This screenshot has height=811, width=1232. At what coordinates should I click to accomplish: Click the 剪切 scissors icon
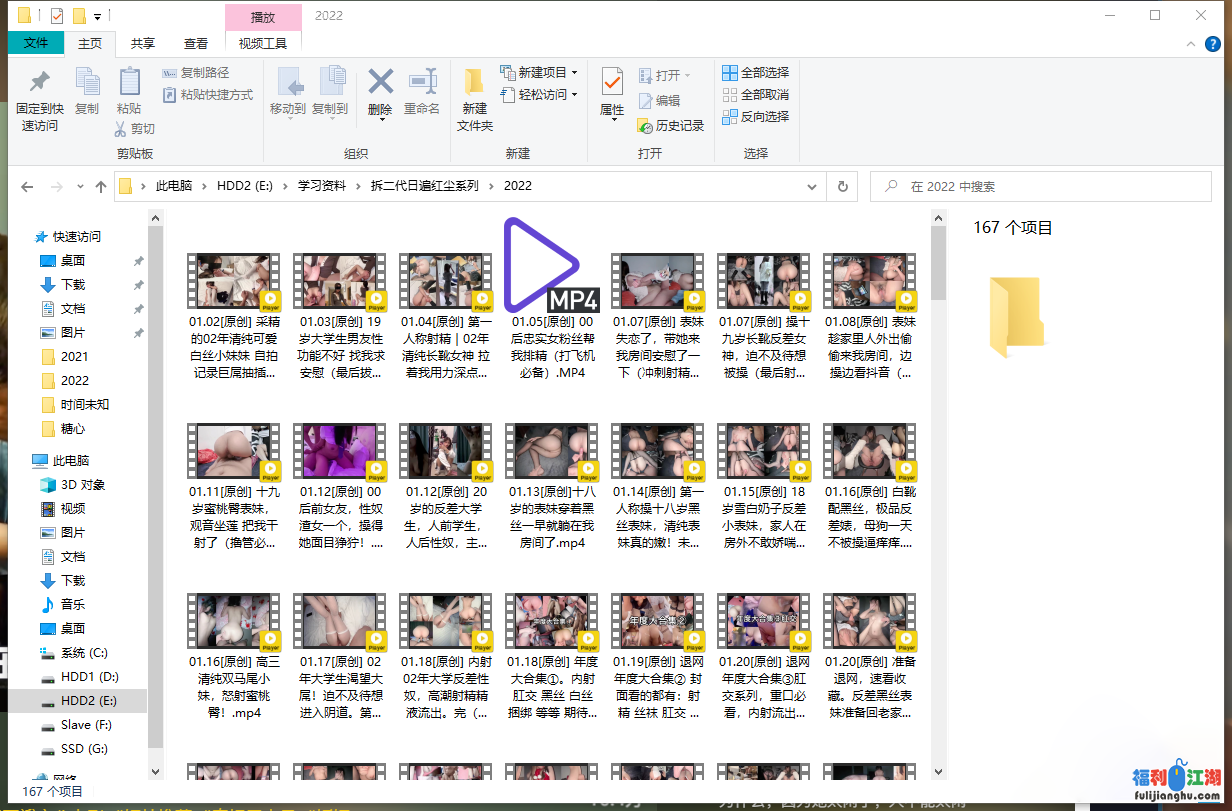[x=120, y=128]
